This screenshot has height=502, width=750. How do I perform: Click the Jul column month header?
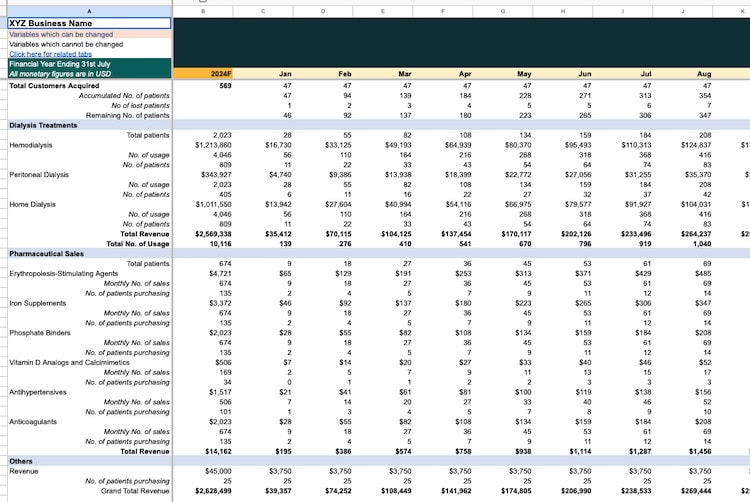tap(646, 74)
